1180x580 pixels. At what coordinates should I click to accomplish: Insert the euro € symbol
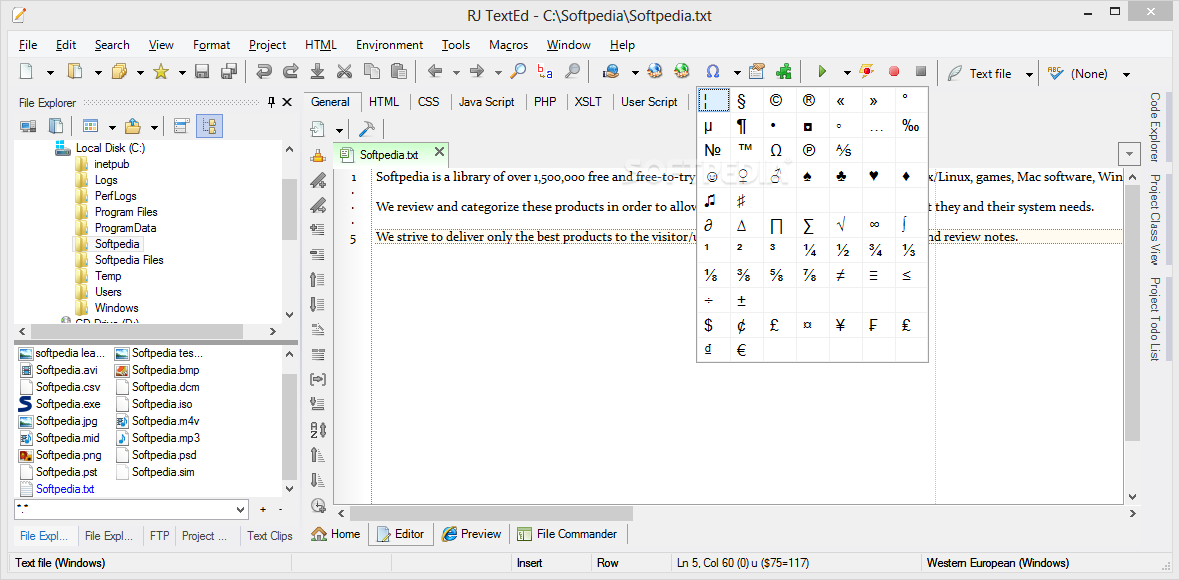[741, 349]
